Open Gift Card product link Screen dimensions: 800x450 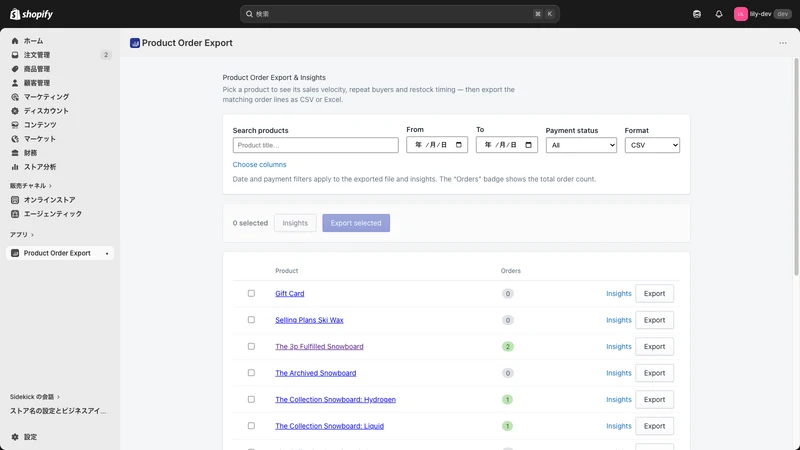(x=289, y=293)
